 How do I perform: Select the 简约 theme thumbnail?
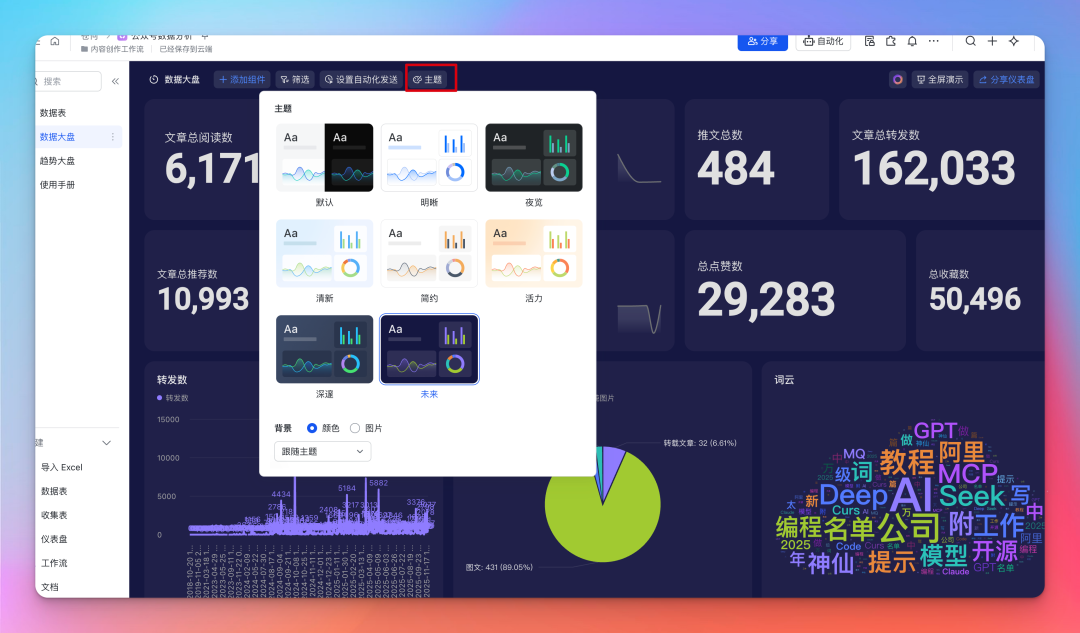coord(429,253)
